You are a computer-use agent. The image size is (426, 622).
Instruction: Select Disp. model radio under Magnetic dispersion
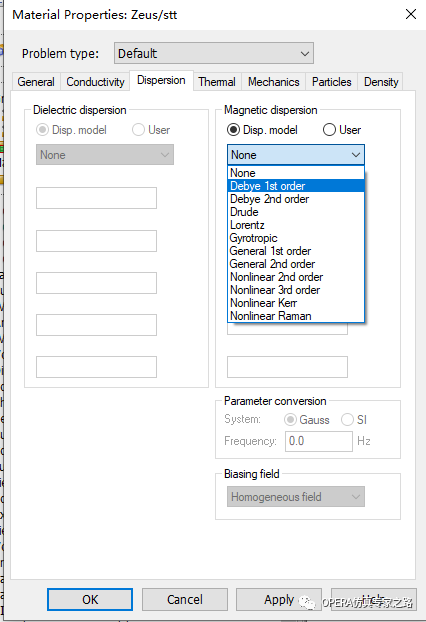[x=262, y=130]
